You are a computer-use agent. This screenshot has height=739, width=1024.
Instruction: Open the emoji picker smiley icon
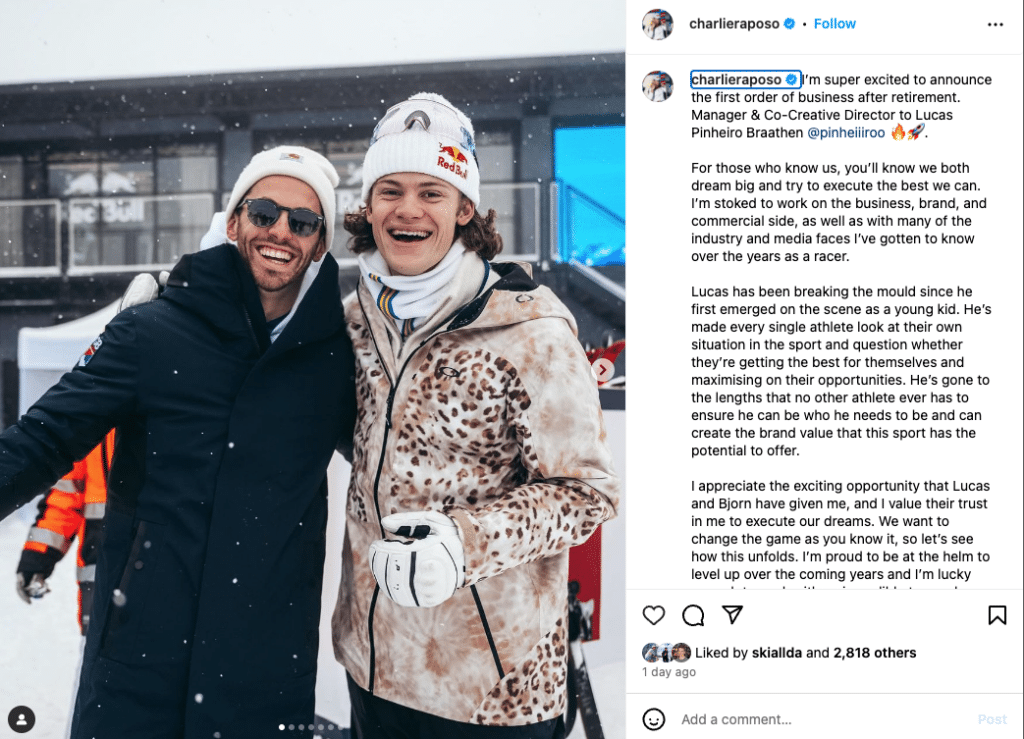(654, 719)
